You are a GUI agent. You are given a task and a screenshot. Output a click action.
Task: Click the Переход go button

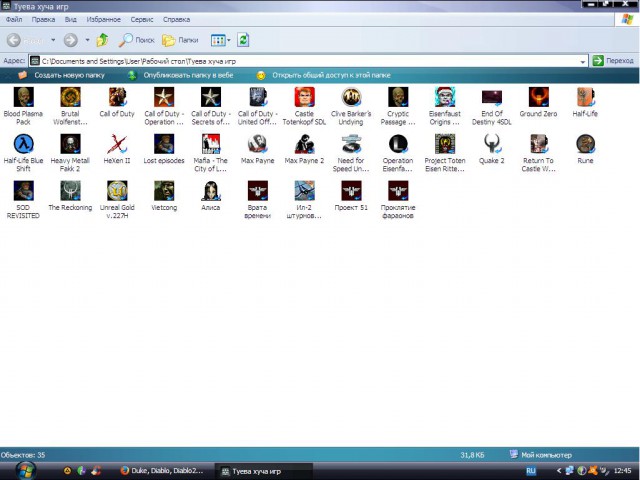(613, 61)
